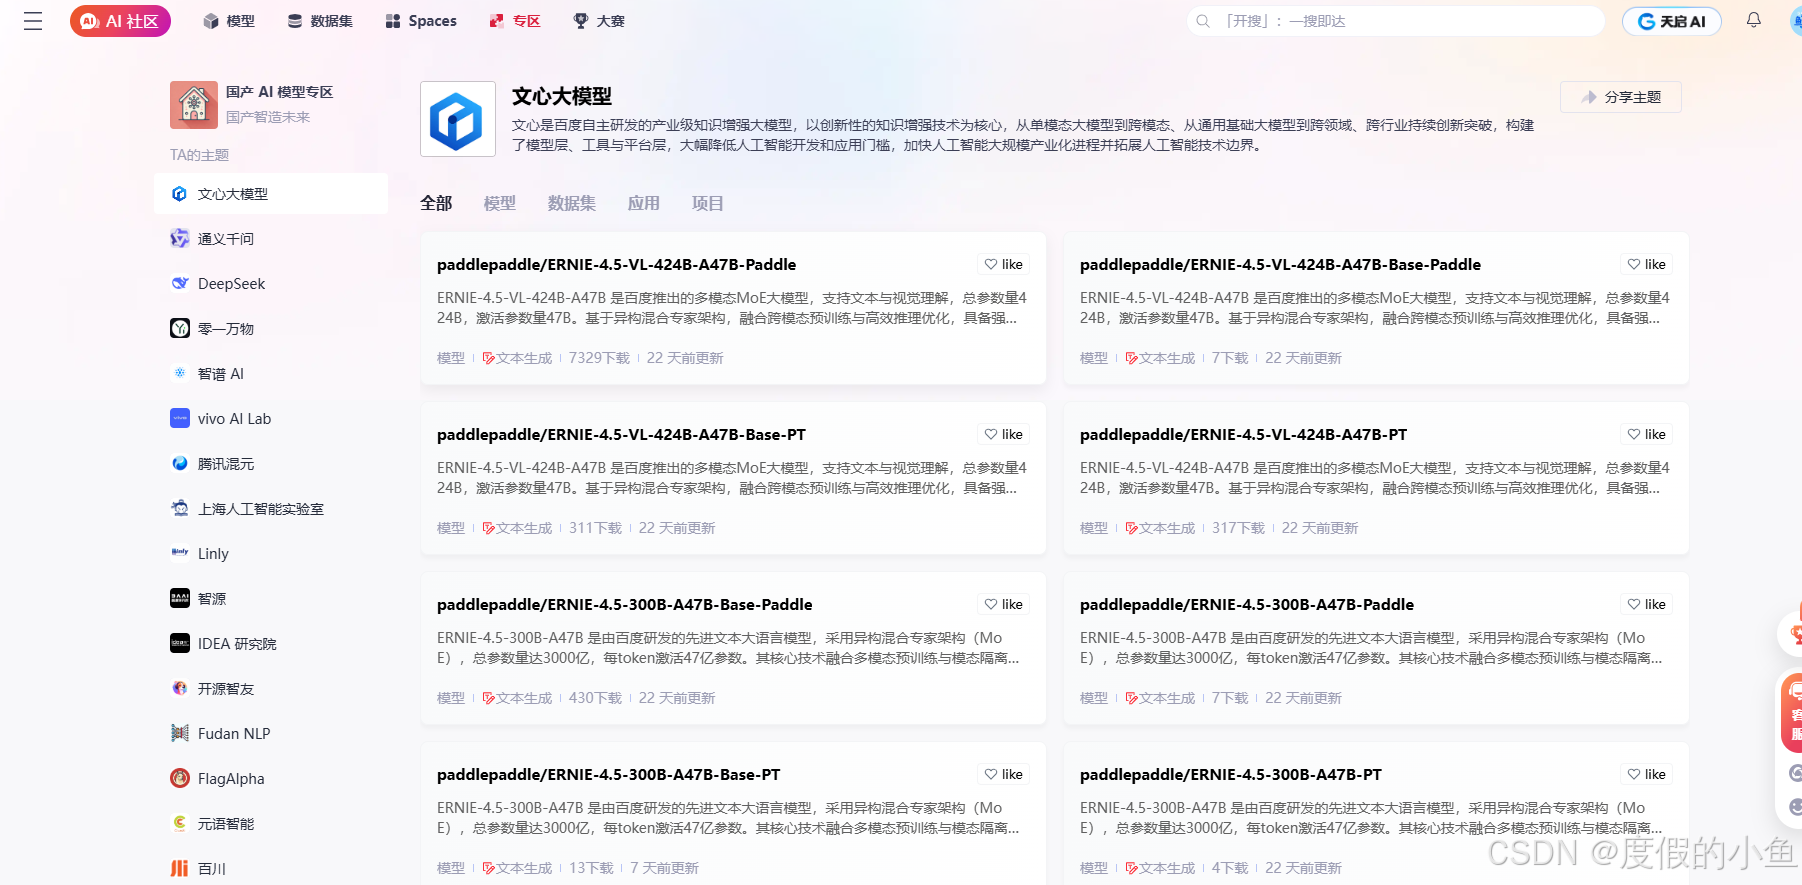Click the 国产 AI 模型专区 heading
This screenshot has height=885, width=1802.
279,92
